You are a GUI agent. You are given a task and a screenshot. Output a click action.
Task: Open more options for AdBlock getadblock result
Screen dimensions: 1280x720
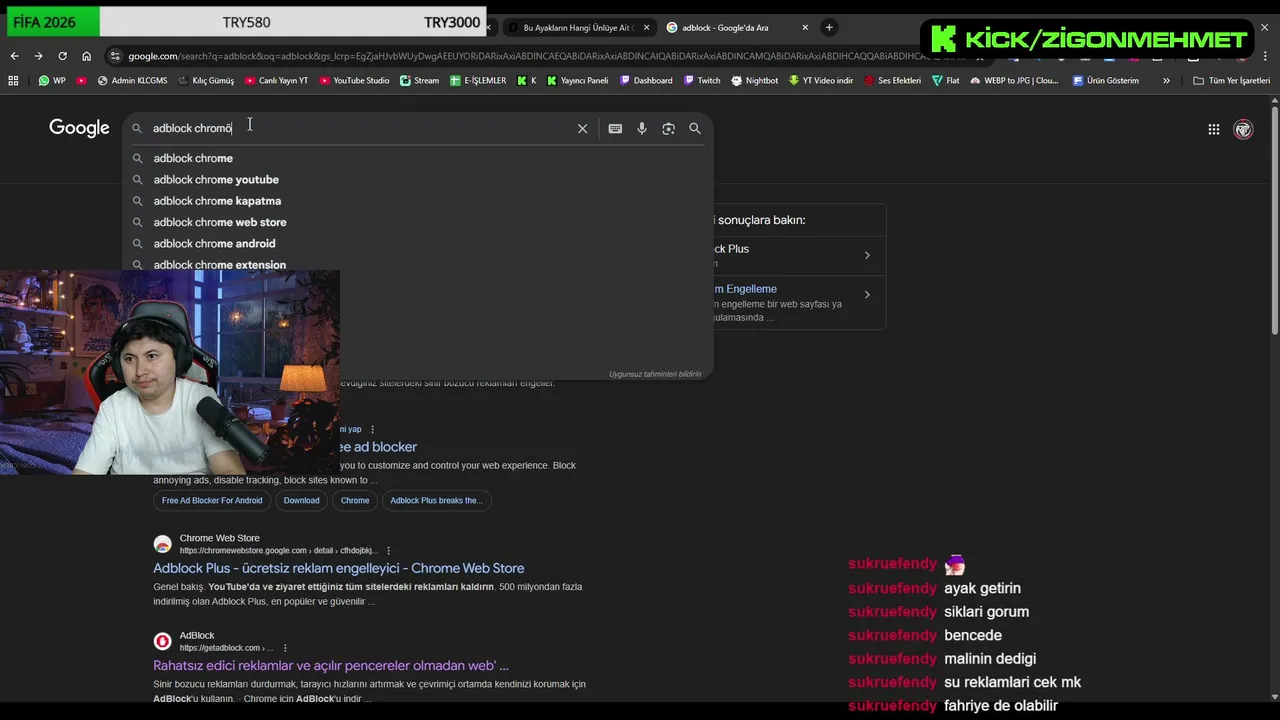285,648
